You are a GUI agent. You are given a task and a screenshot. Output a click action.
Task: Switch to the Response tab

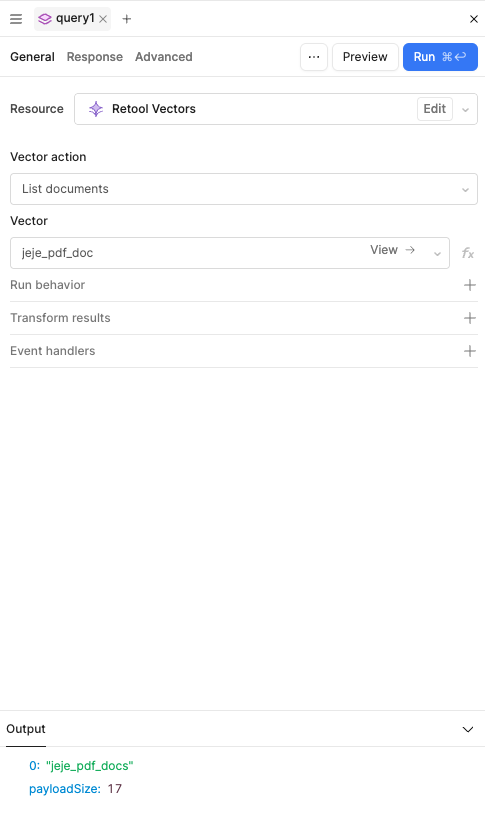(x=95, y=57)
